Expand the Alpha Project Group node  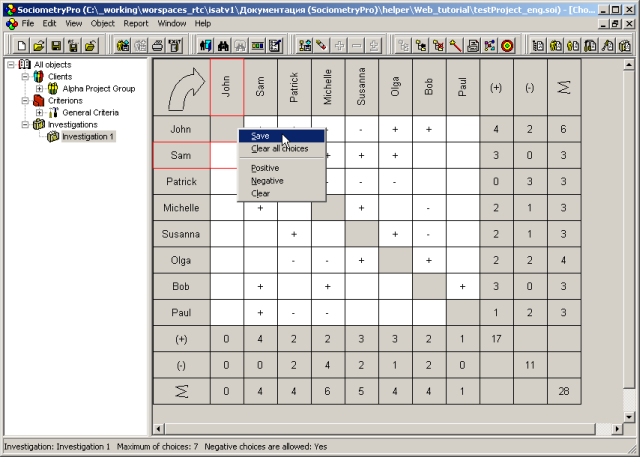point(39,88)
